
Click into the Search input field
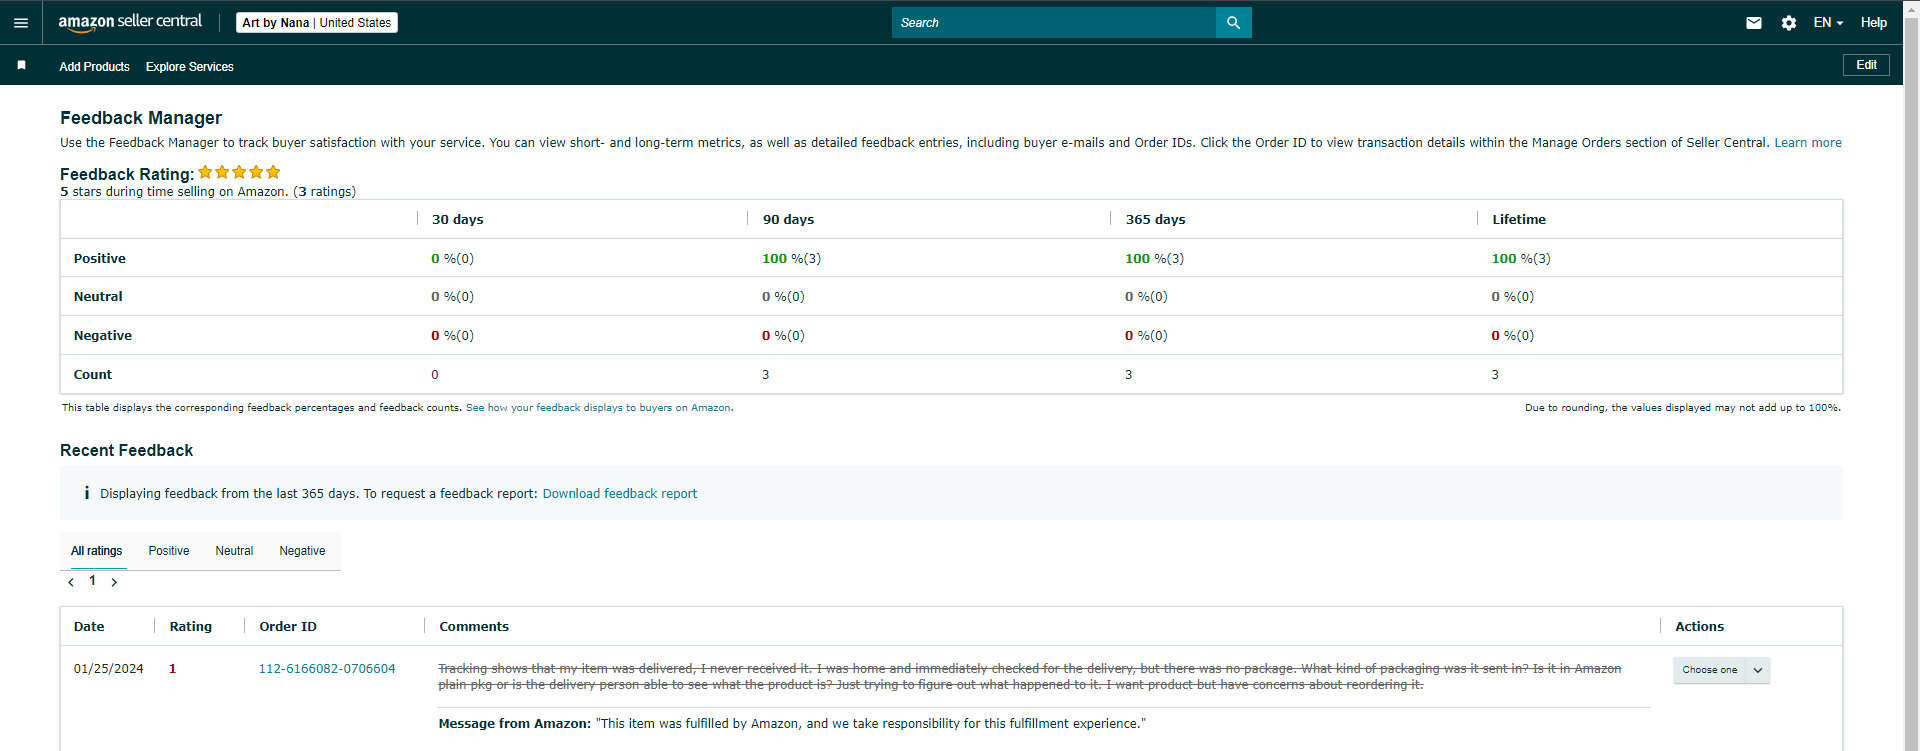pyautogui.click(x=1053, y=22)
